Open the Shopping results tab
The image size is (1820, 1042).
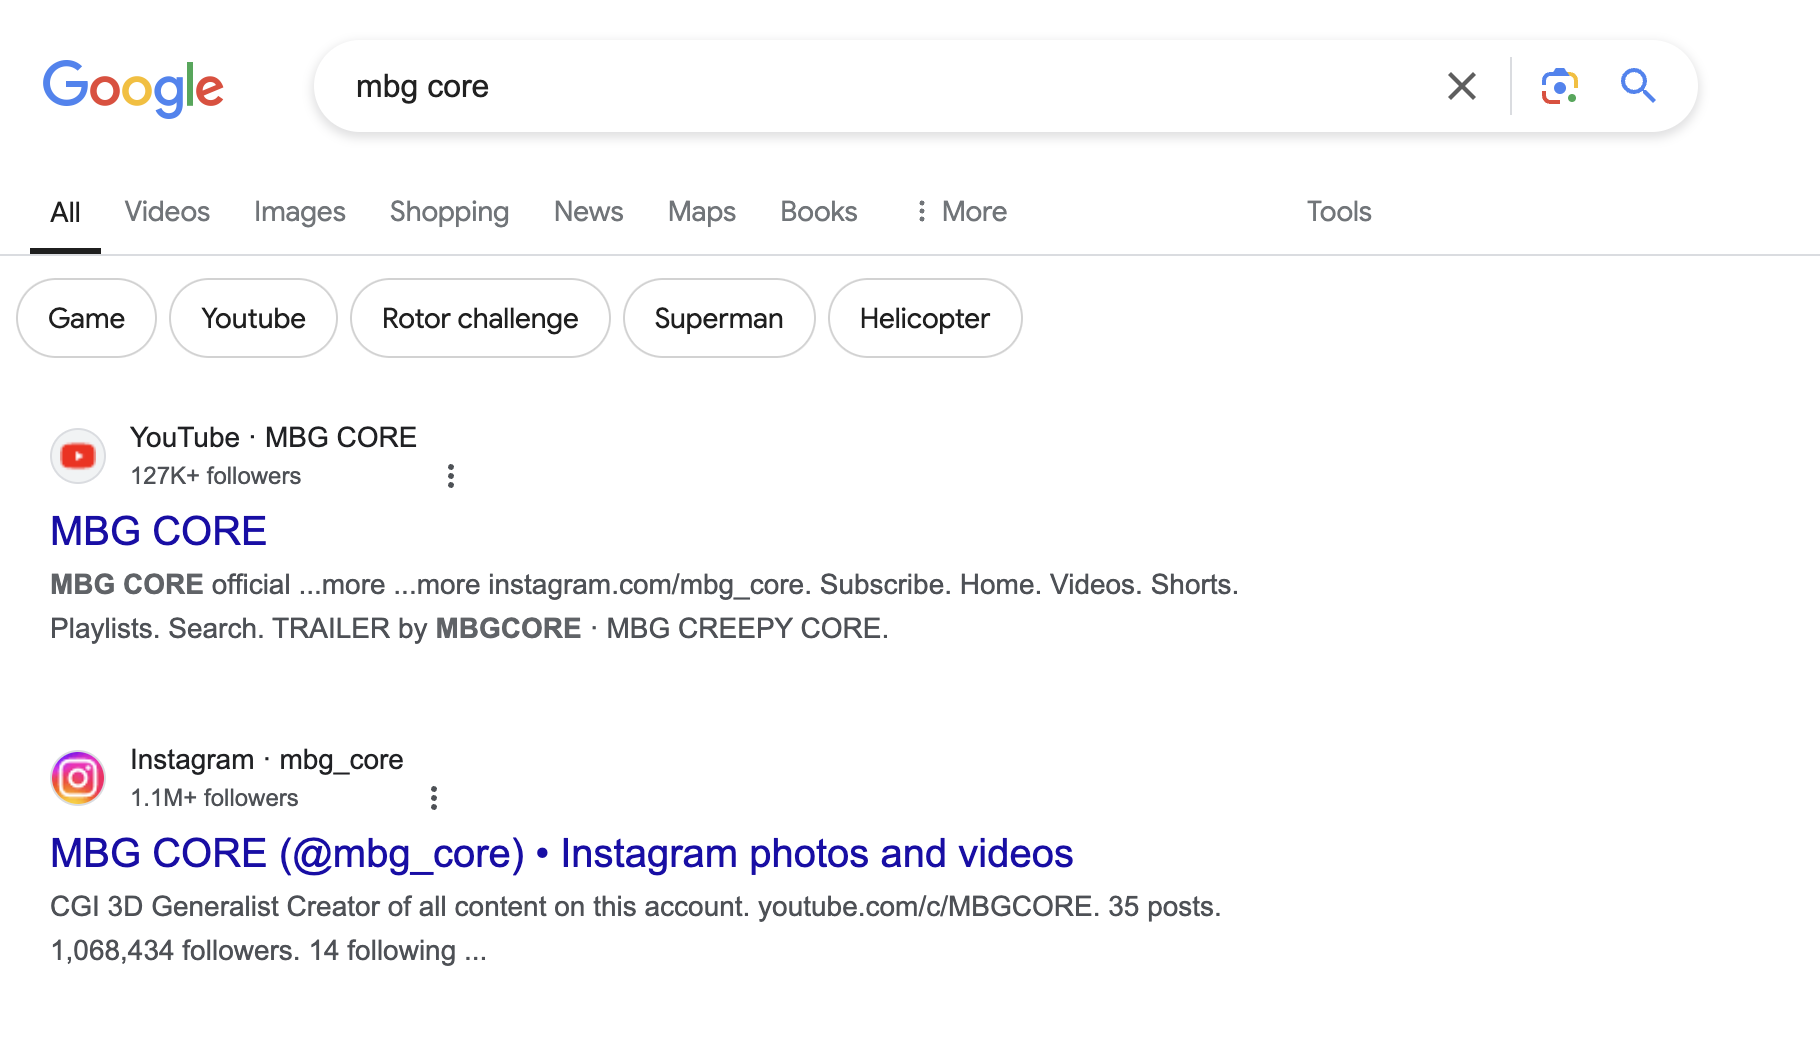tap(449, 212)
